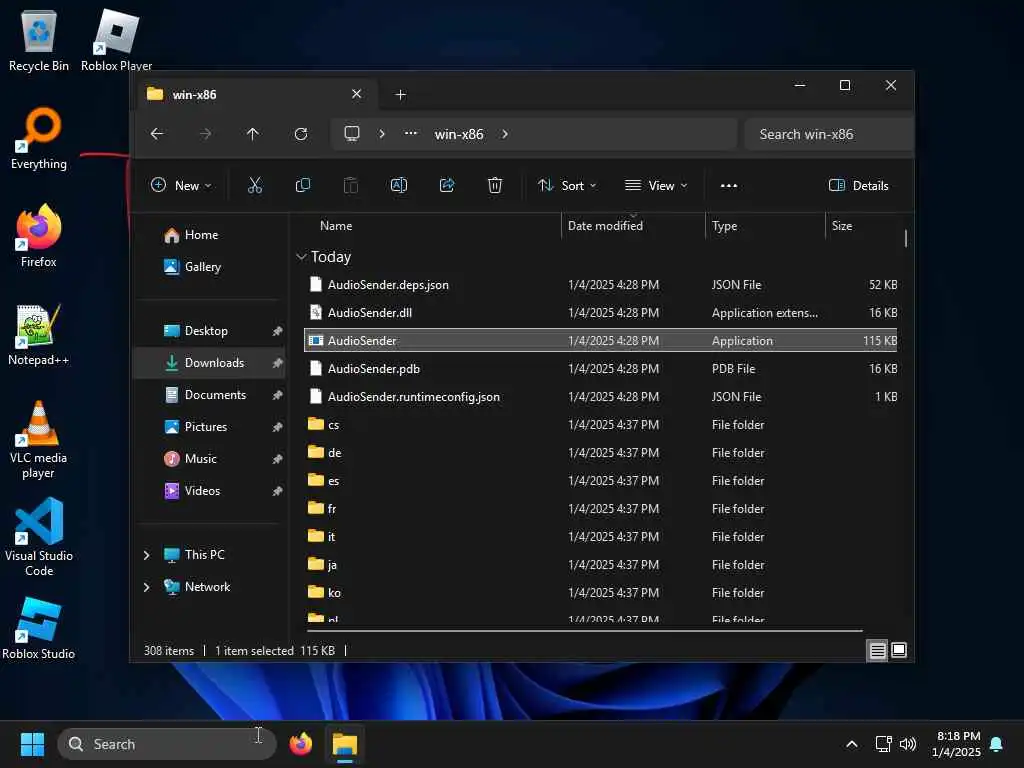Screen dimensions: 1024x768
Task: Click taskbar Search box
Action: coord(167,744)
